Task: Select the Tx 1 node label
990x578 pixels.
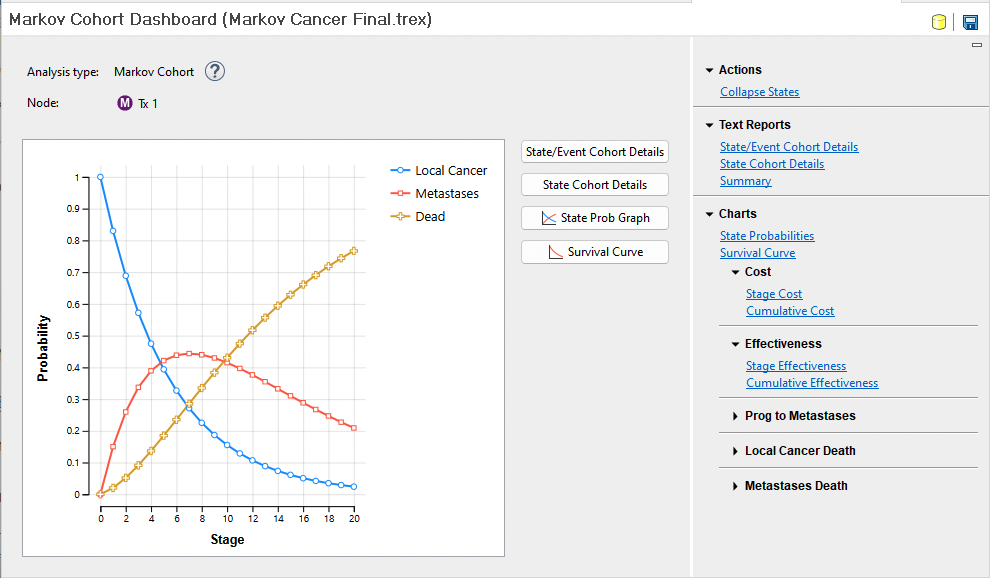Action: coord(147,102)
